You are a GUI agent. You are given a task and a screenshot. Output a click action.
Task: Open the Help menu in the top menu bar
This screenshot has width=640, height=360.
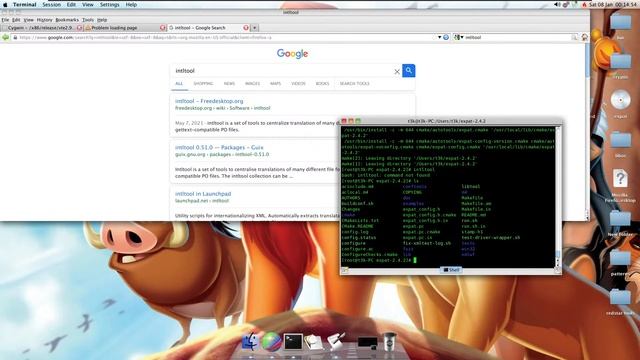[x=131, y=4]
